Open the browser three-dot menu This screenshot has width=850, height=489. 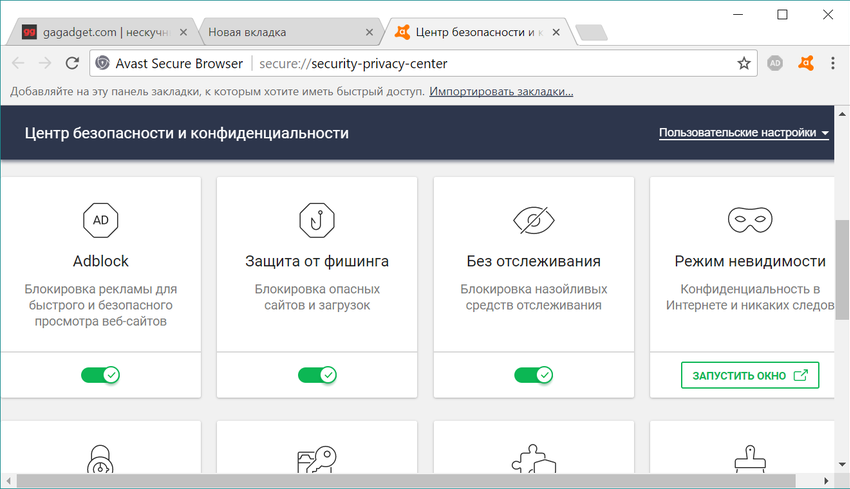(833, 63)
